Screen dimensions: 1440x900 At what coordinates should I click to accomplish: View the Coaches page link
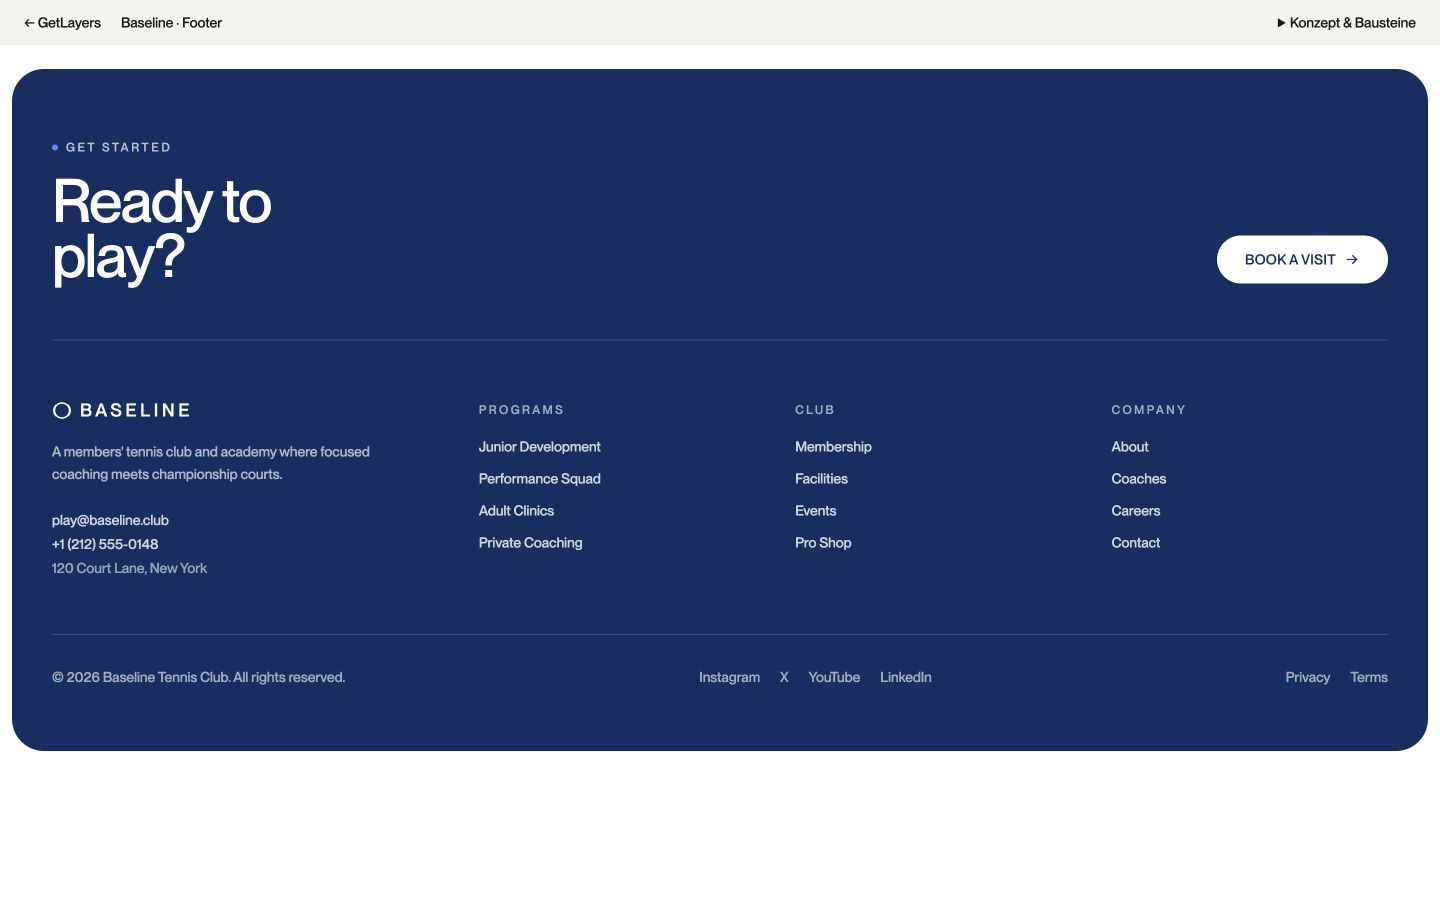(x=1139, y=479)
